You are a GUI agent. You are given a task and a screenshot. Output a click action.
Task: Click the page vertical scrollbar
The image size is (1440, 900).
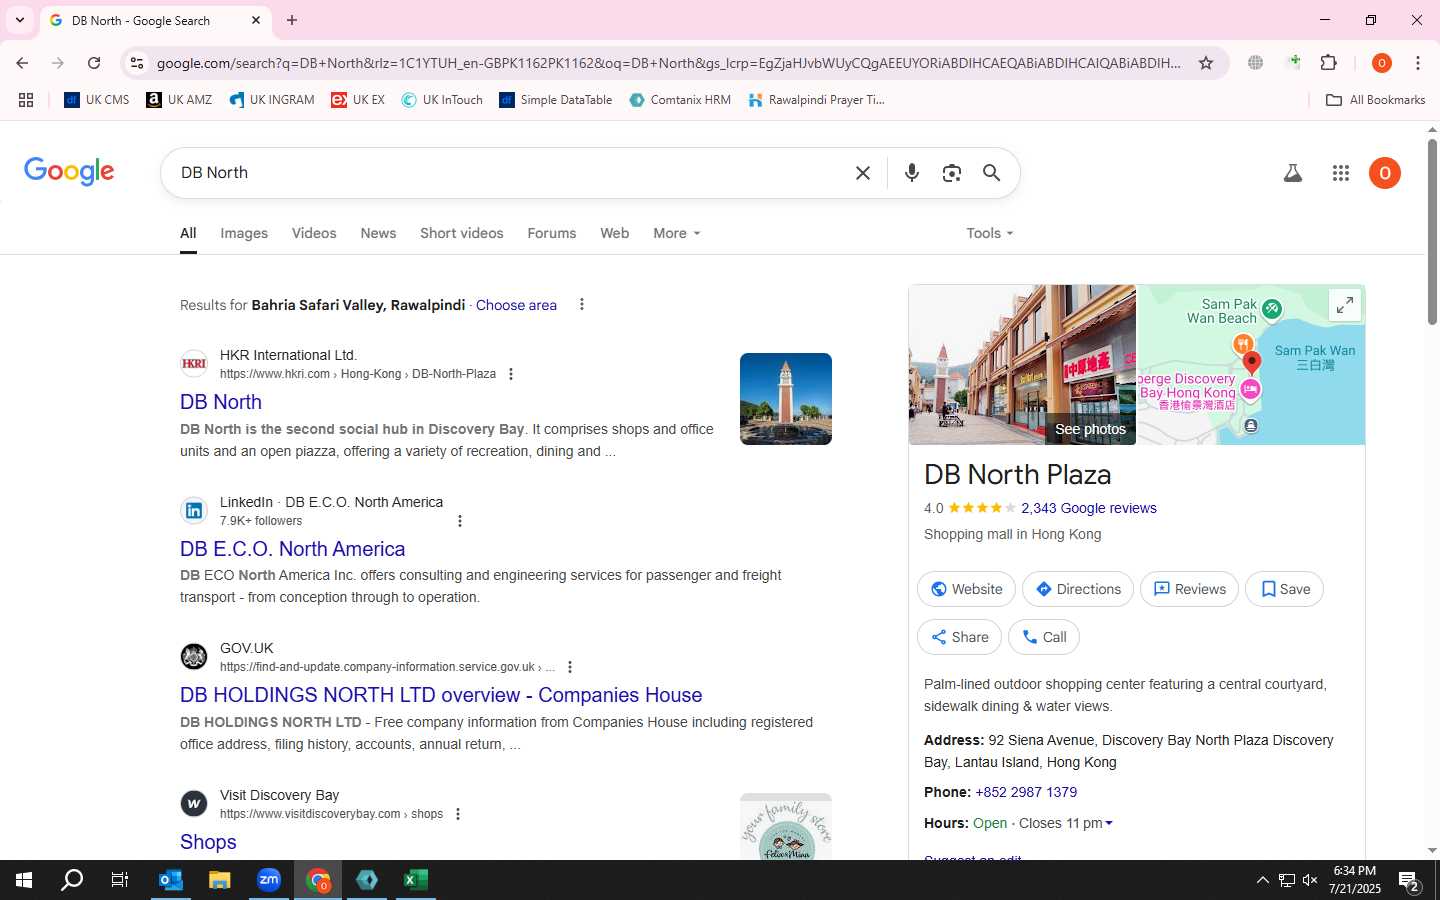pyautogui.click(x=1432, y=232)
